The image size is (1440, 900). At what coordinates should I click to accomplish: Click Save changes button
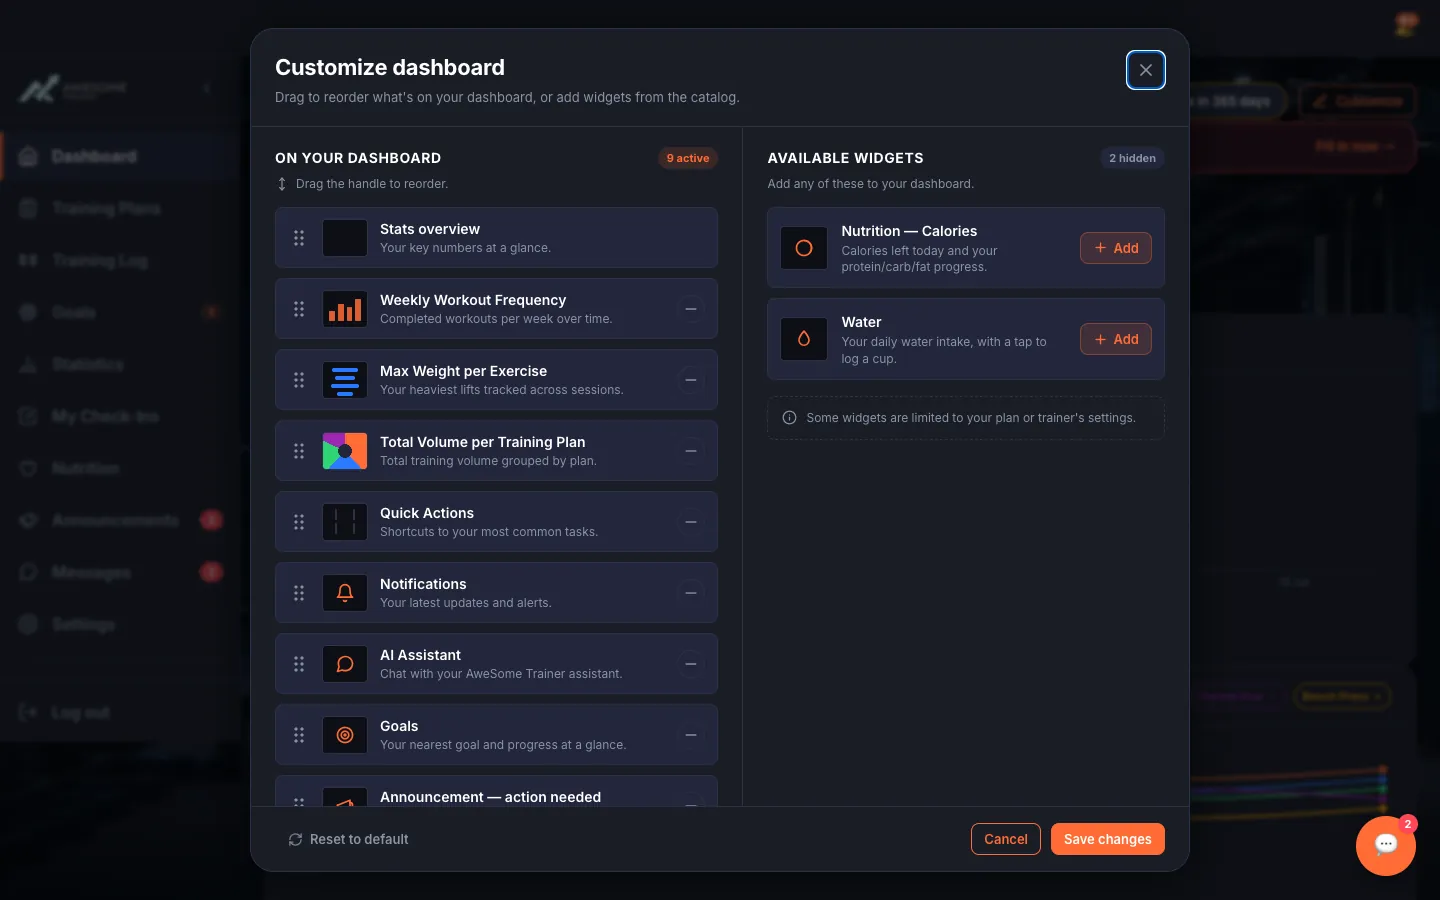(1108, 839)
